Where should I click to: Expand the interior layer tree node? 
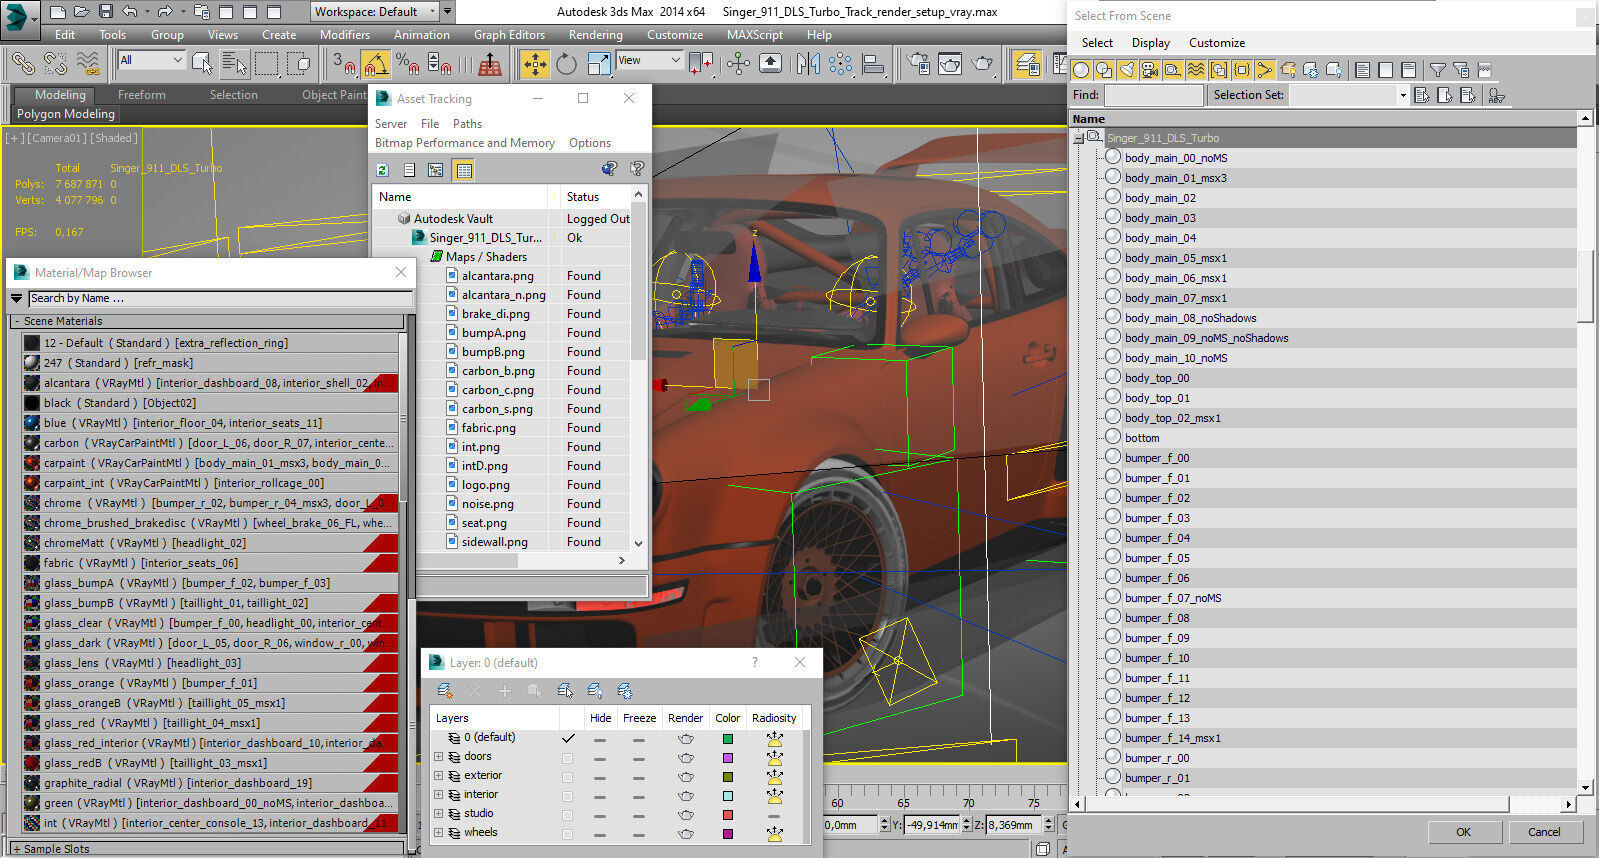(x=438, y=795)
